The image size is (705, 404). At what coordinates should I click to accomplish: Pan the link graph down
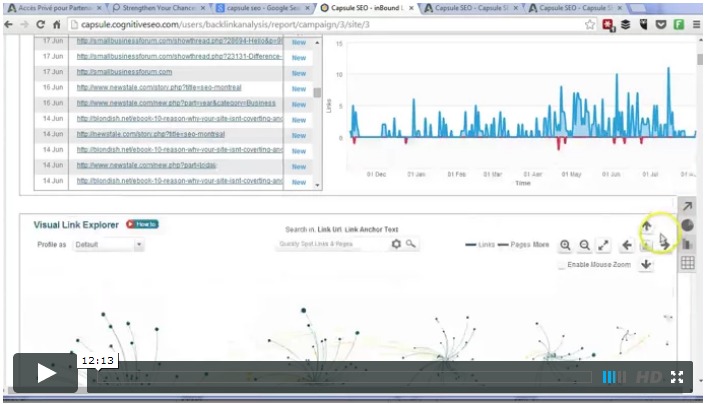(646, 264)
